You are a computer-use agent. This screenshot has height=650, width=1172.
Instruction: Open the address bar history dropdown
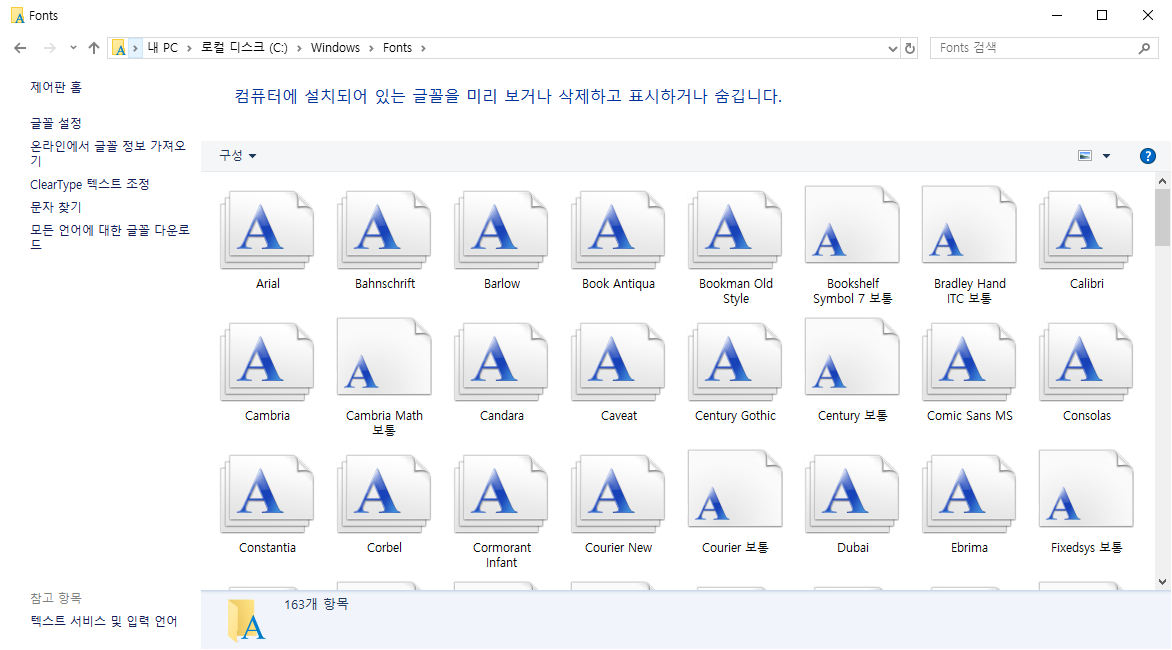tap(892, 49)
